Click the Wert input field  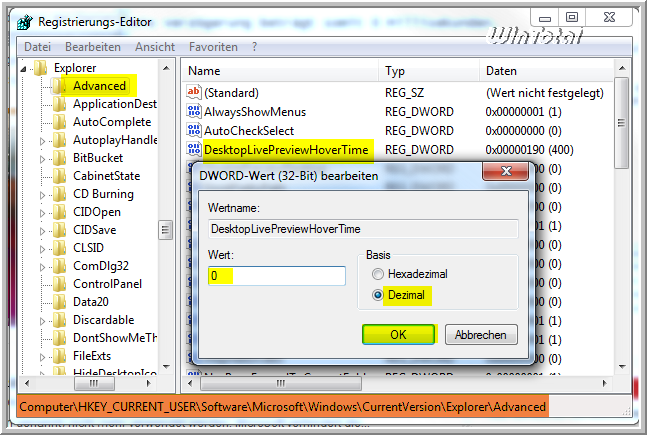[277, 276]
